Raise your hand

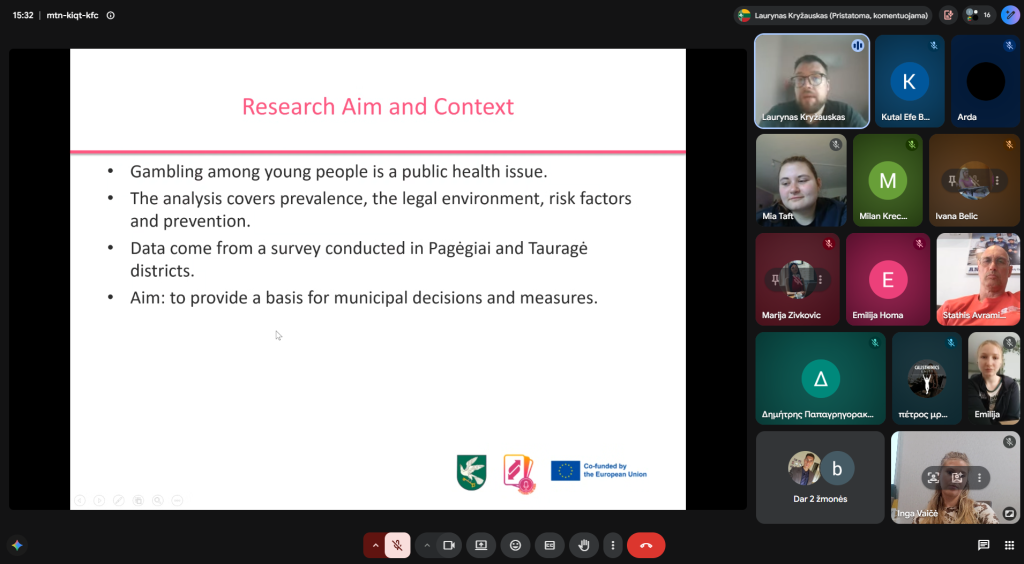tap(584, 545)
